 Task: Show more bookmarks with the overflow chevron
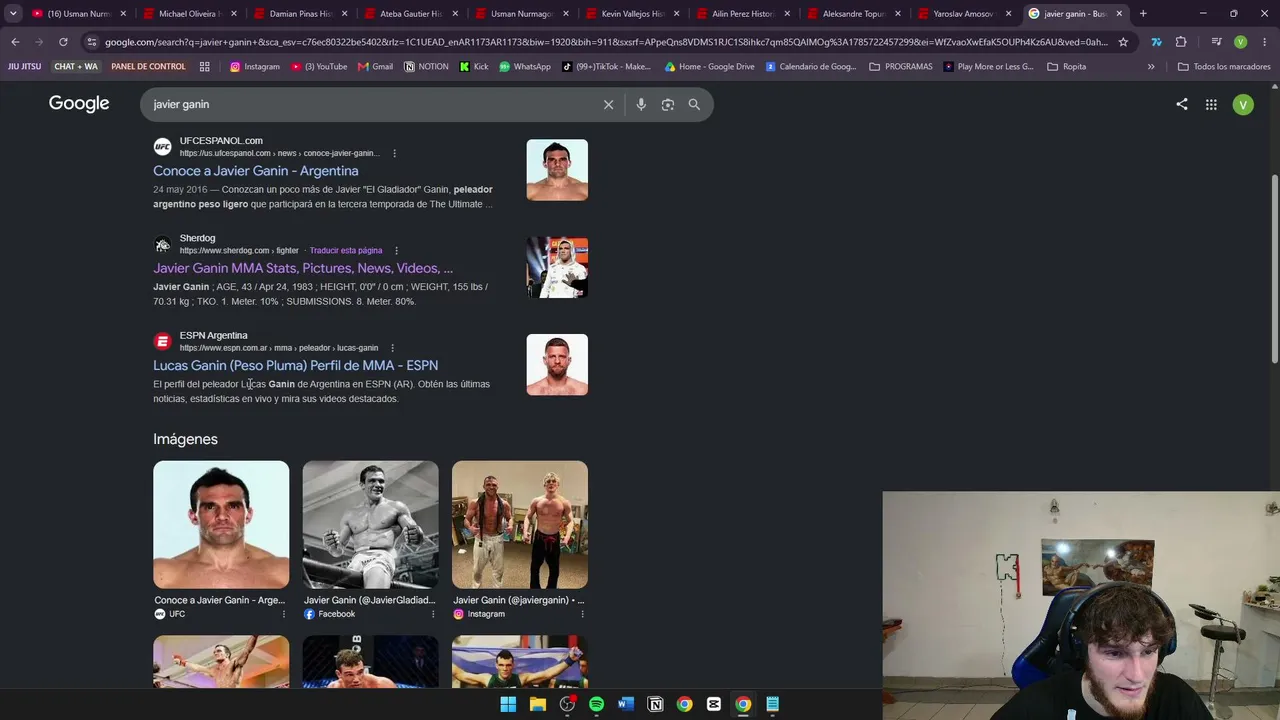1151,66
